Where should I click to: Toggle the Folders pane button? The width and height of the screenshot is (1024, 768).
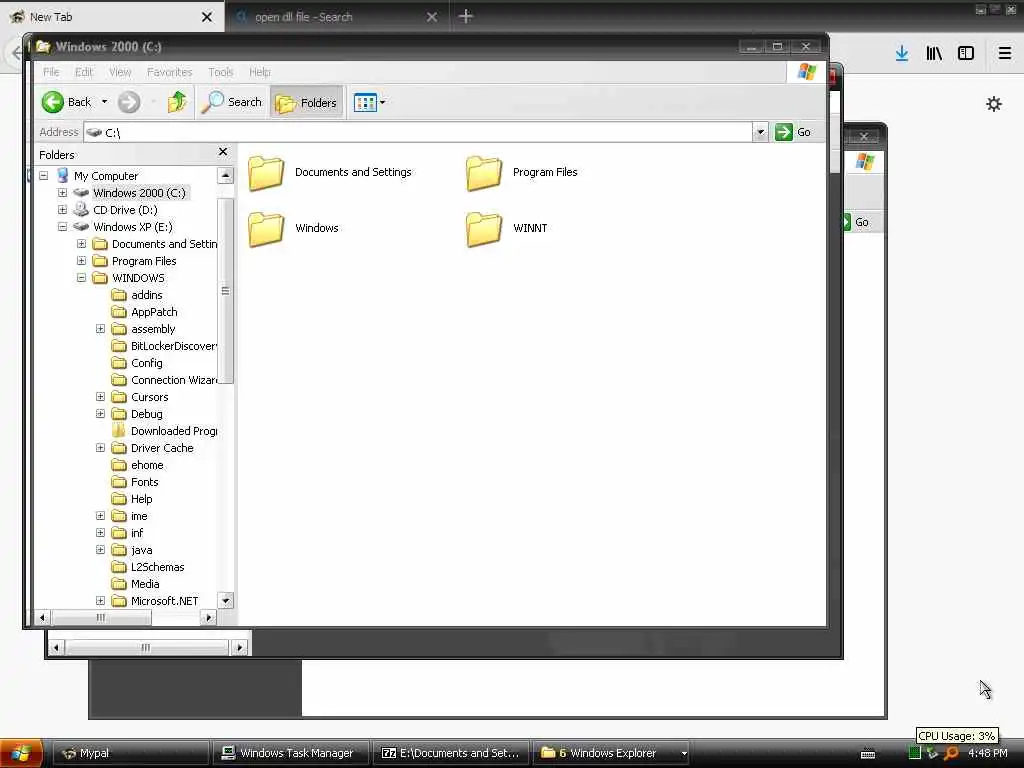coord(306,103)
